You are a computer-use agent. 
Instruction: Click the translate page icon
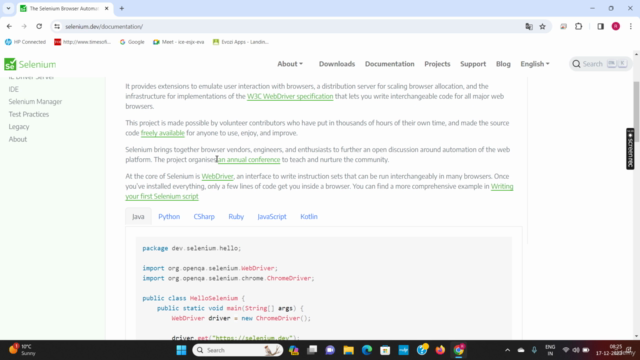click(529, 27)
